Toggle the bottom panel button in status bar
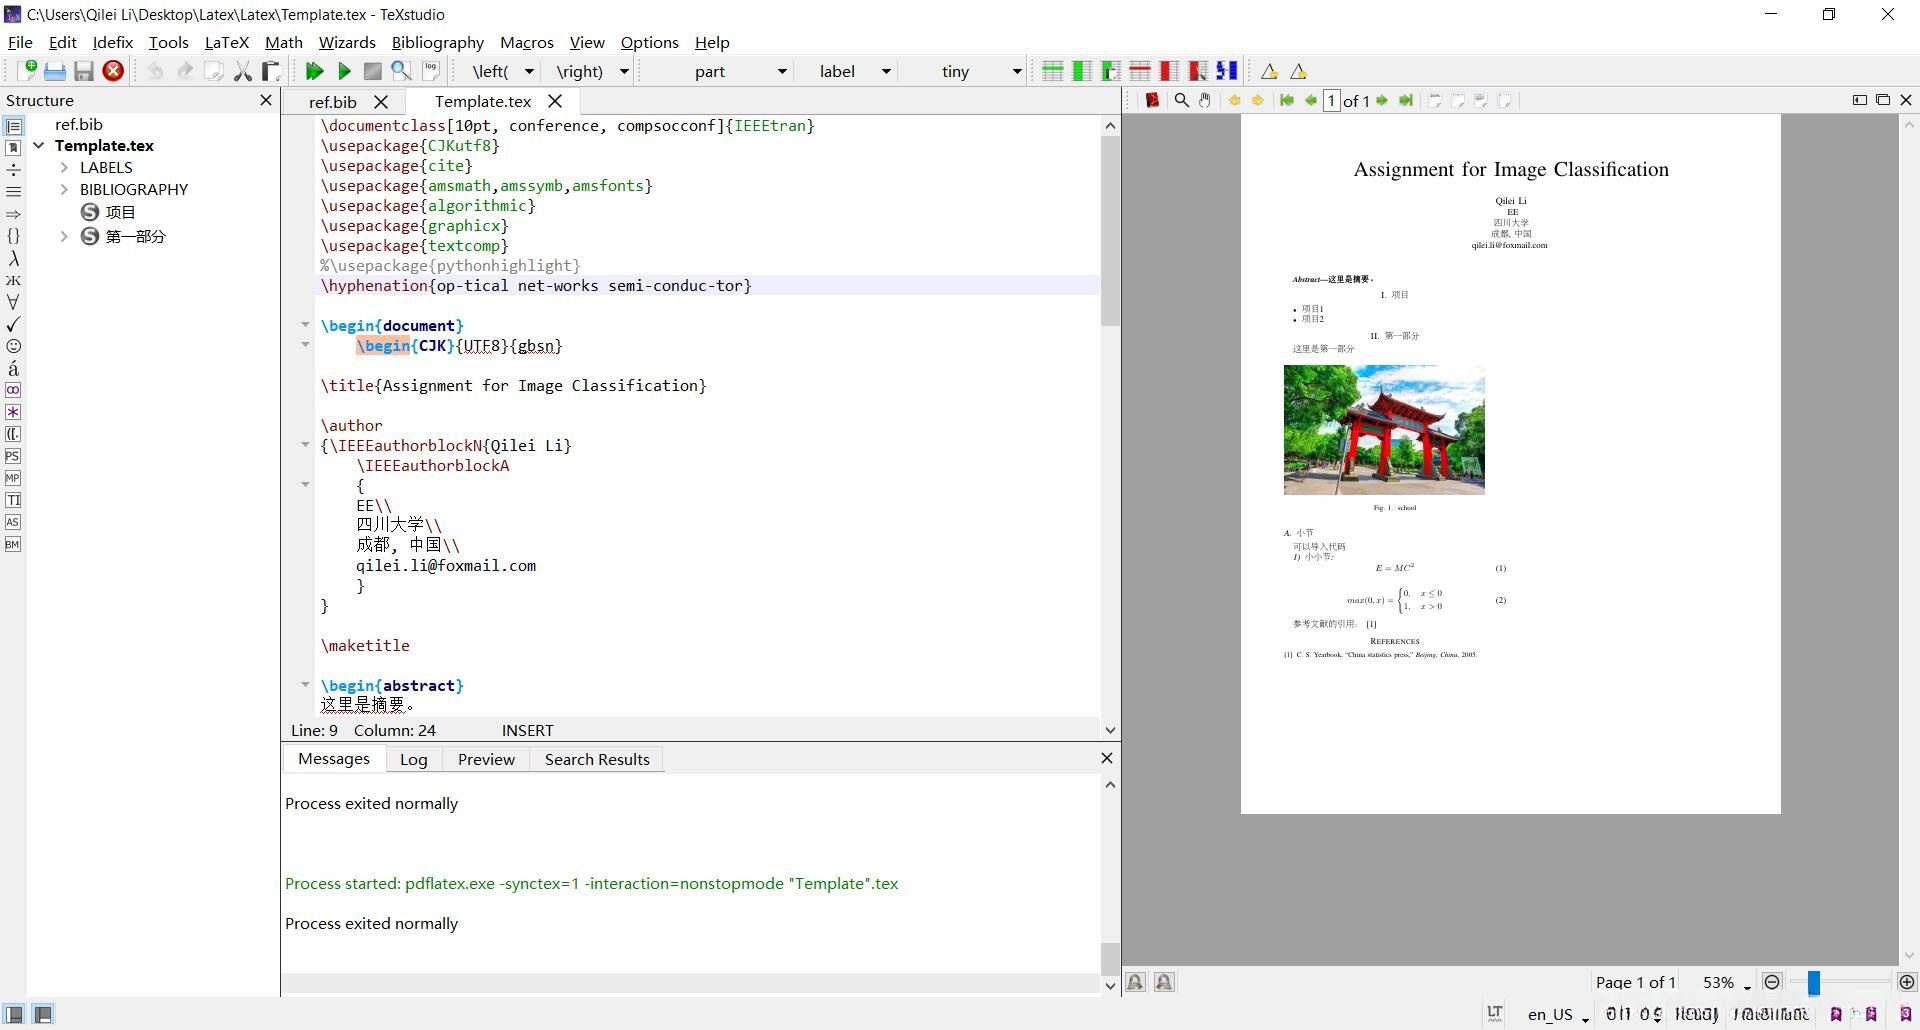The height and width of the screenshot is (1030, 1920). (x=43, y=1014)
